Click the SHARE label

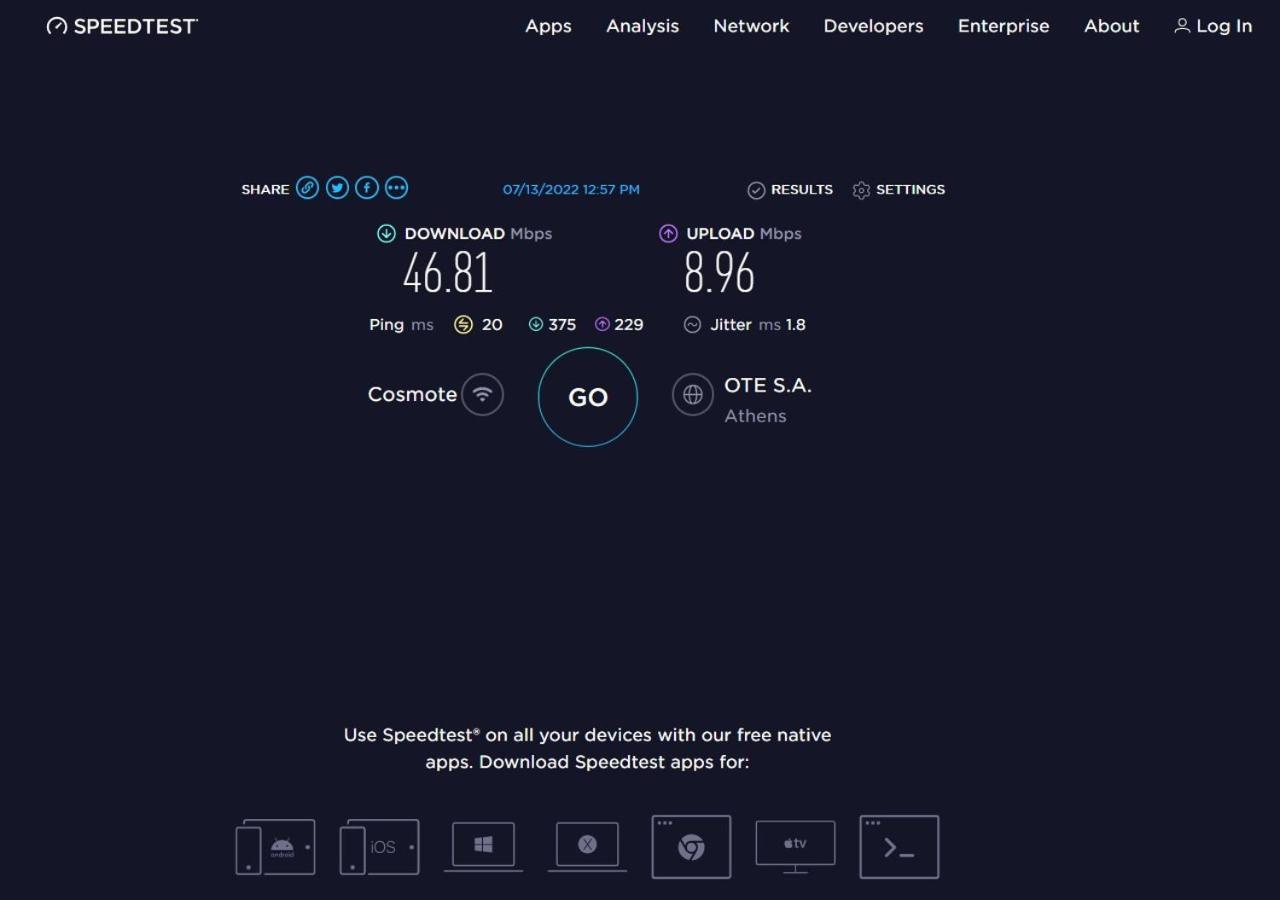coord(265,190)
